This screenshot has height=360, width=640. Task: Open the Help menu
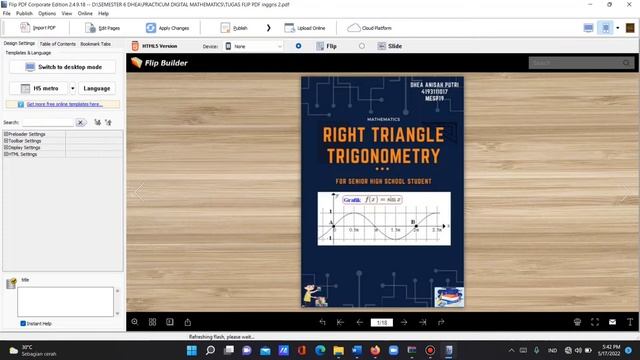[x=103, y=13]
